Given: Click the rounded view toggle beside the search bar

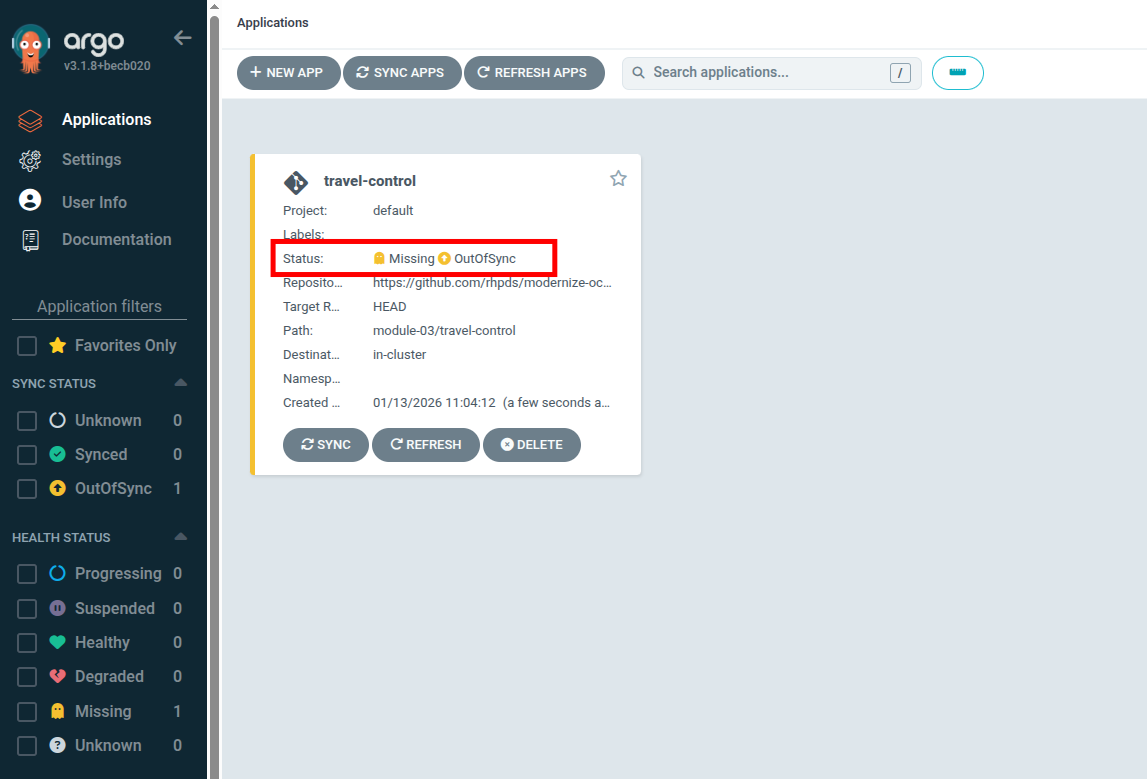Looking at the screenshot, I should pyautogui.click(x=957, y=72).
